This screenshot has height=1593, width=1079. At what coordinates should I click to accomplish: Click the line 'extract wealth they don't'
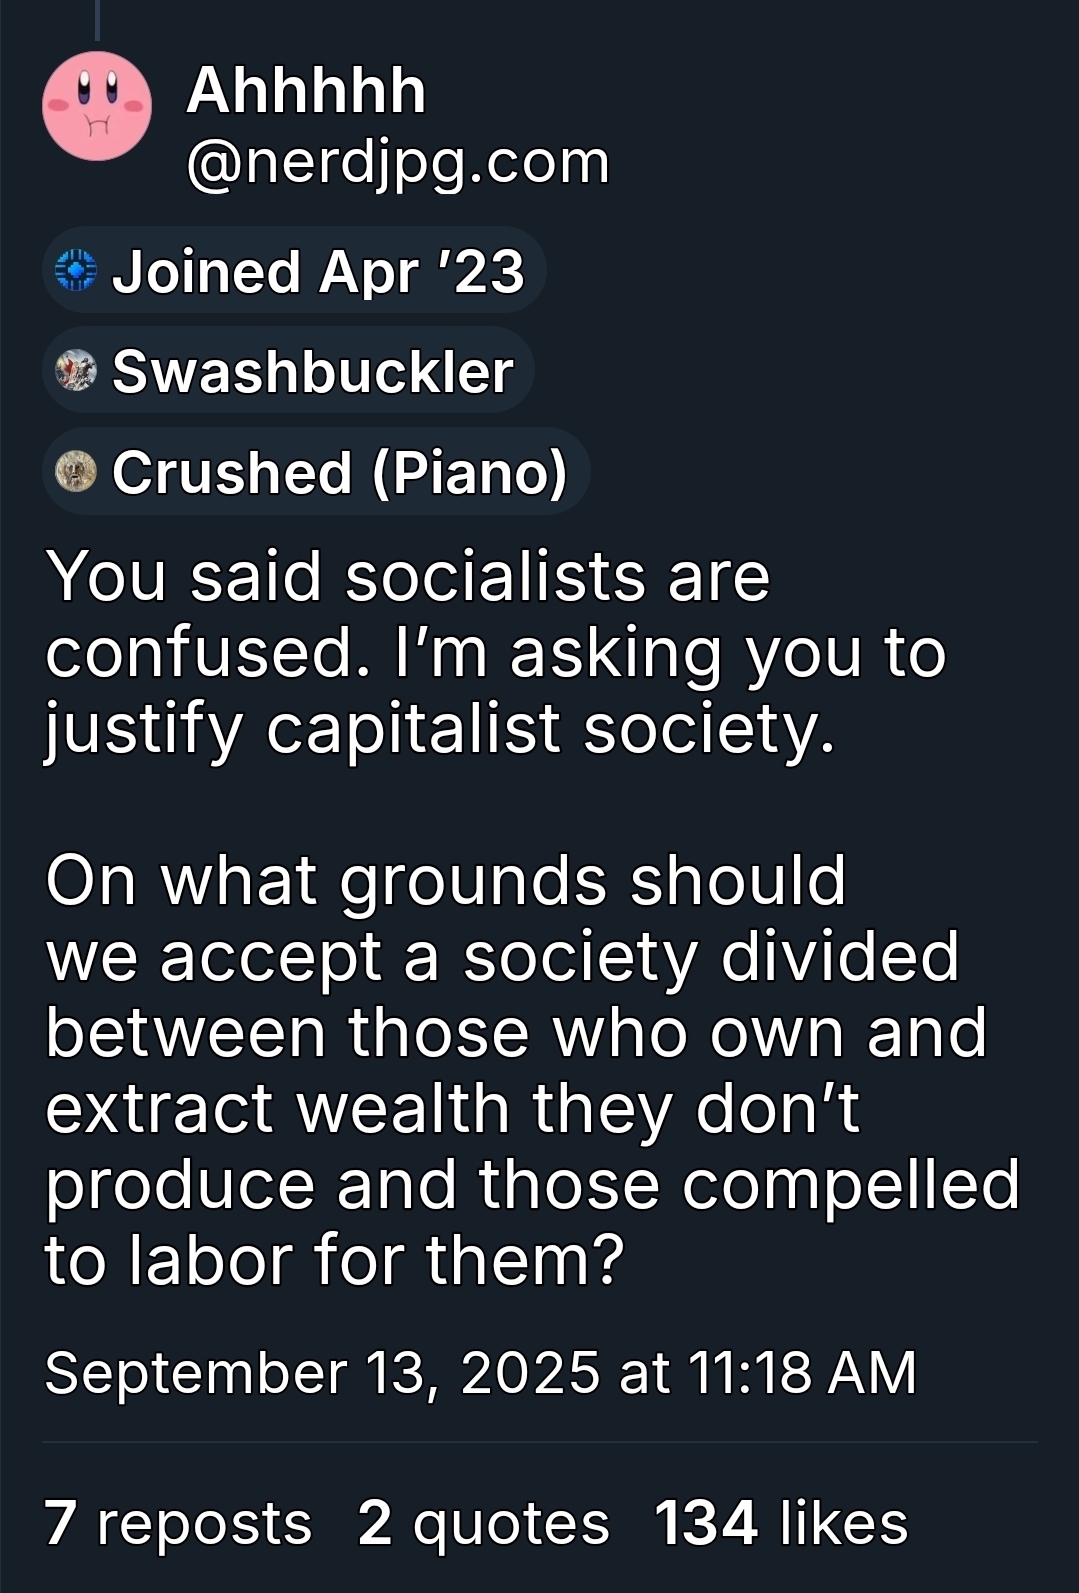point(453,1108)
